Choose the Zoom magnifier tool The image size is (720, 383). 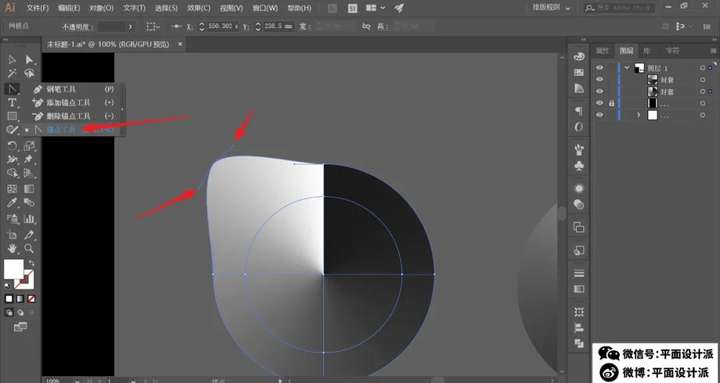click(29, 248)
